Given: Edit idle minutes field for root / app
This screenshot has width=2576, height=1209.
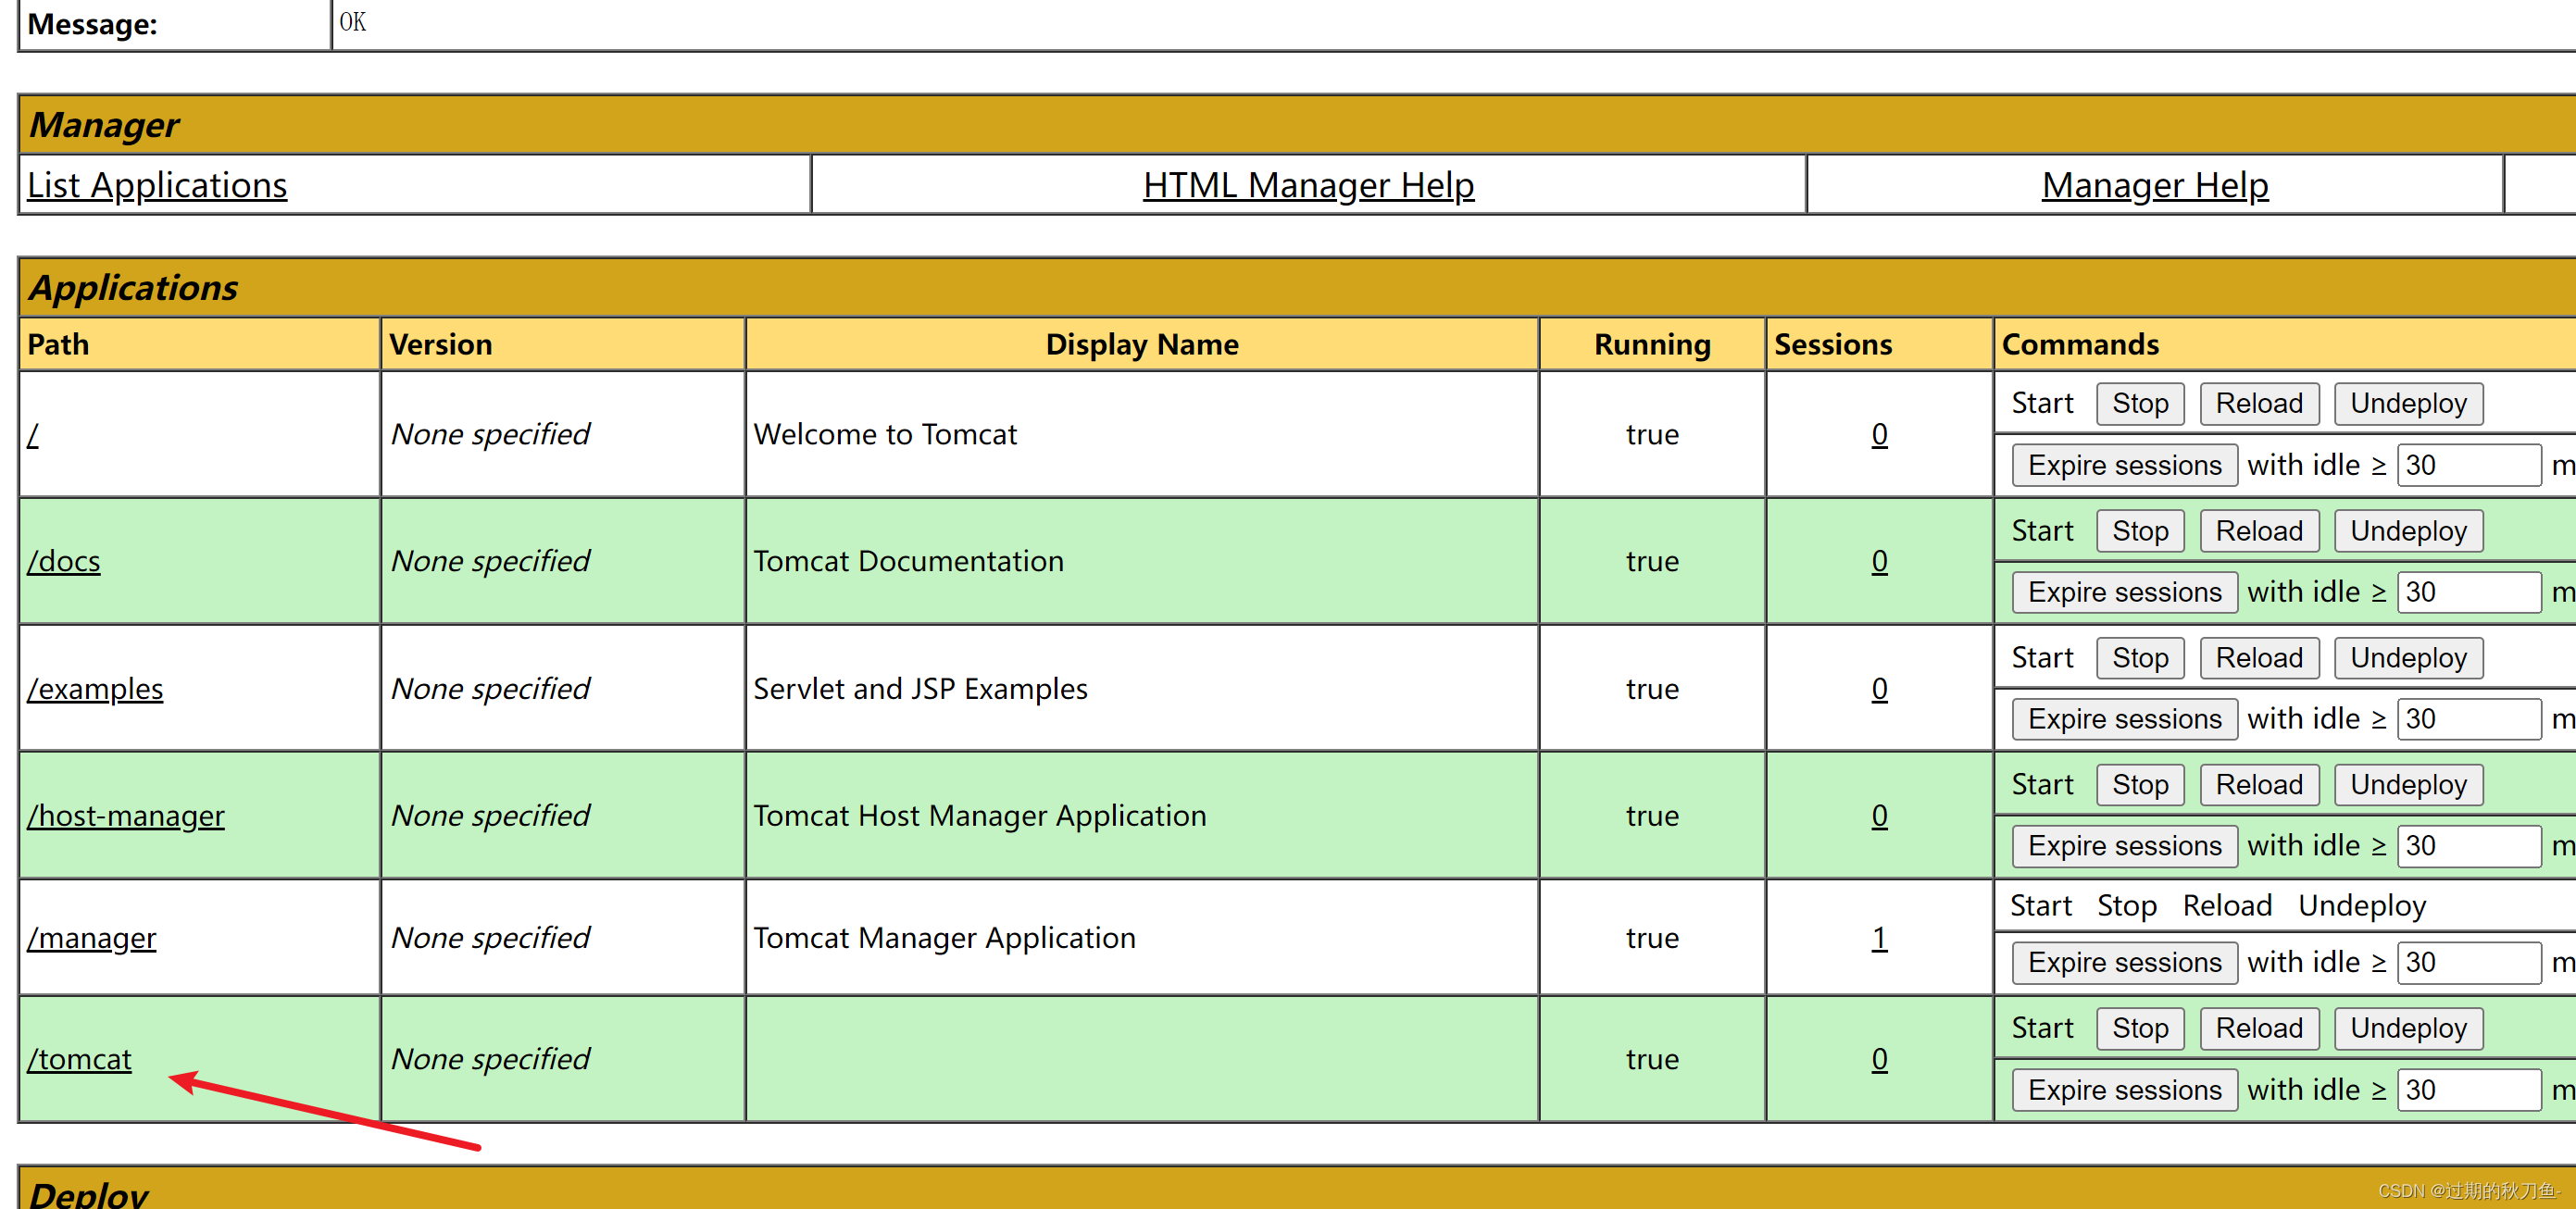Looking at the screenshot, I should point(2468,466).
